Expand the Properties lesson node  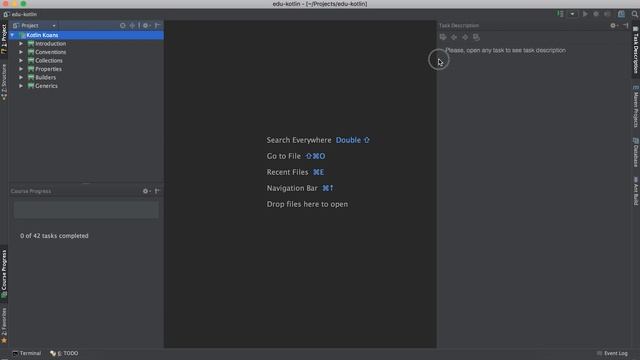[21, 69]
